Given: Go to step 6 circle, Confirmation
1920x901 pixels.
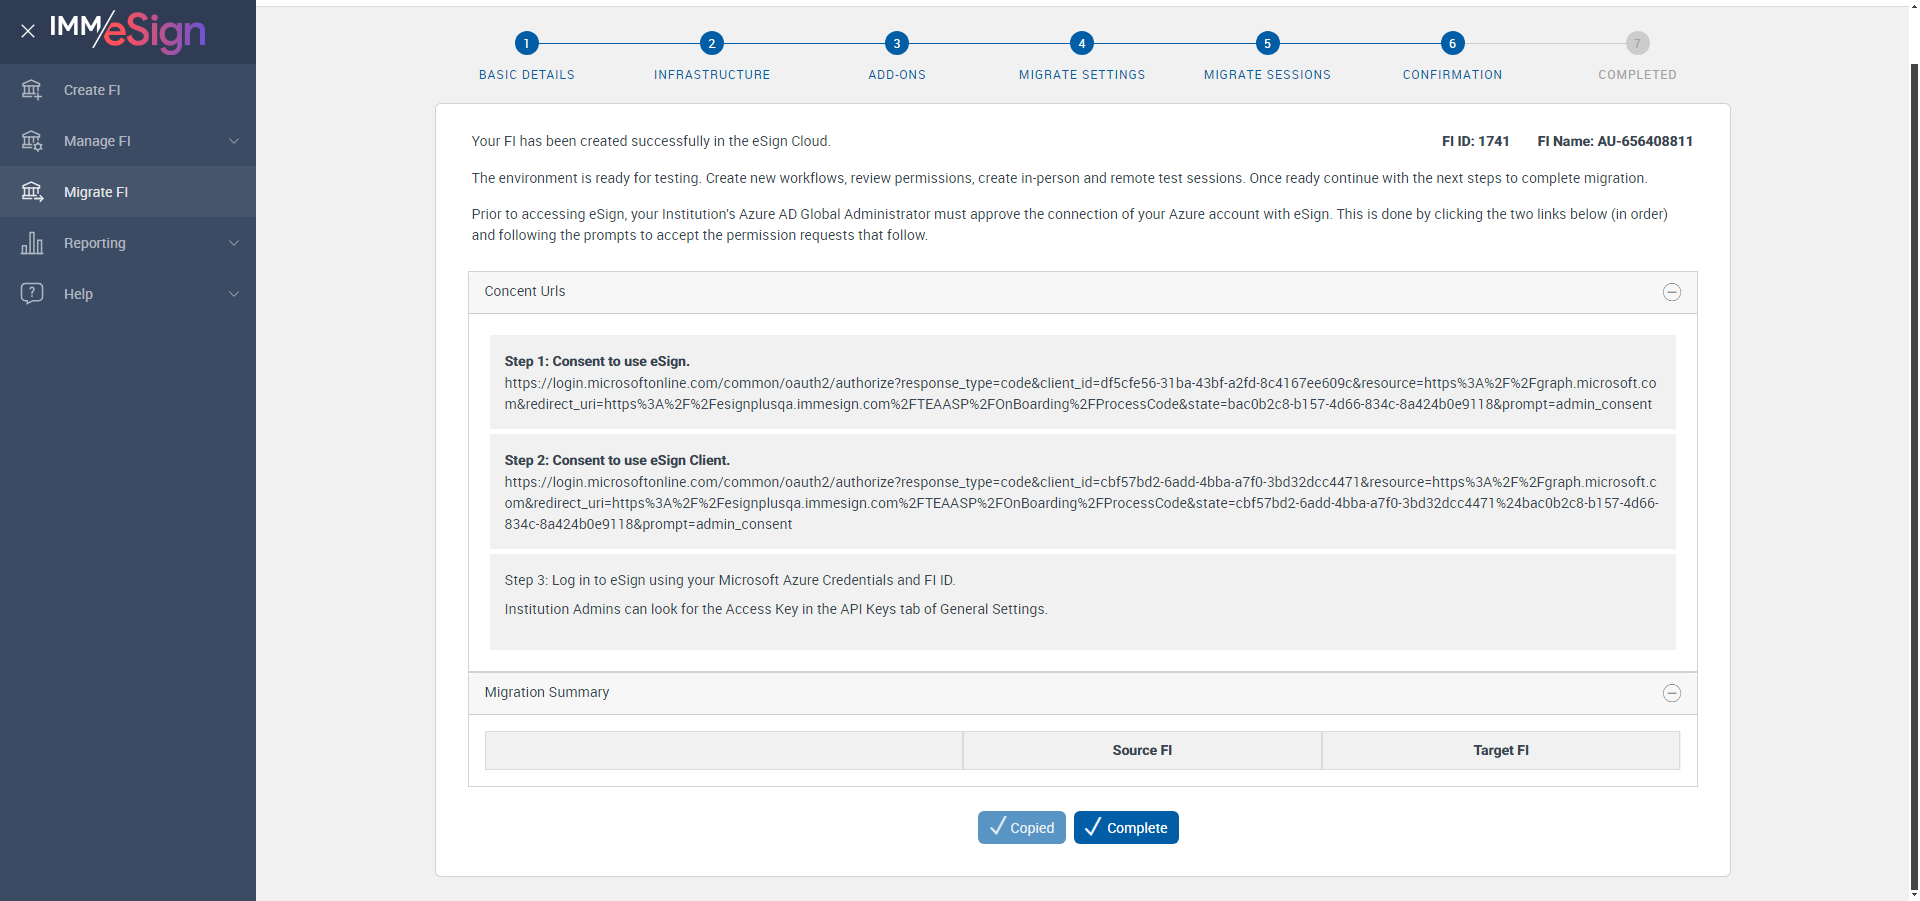Looking at the screenshot, I should (1452, 43).
